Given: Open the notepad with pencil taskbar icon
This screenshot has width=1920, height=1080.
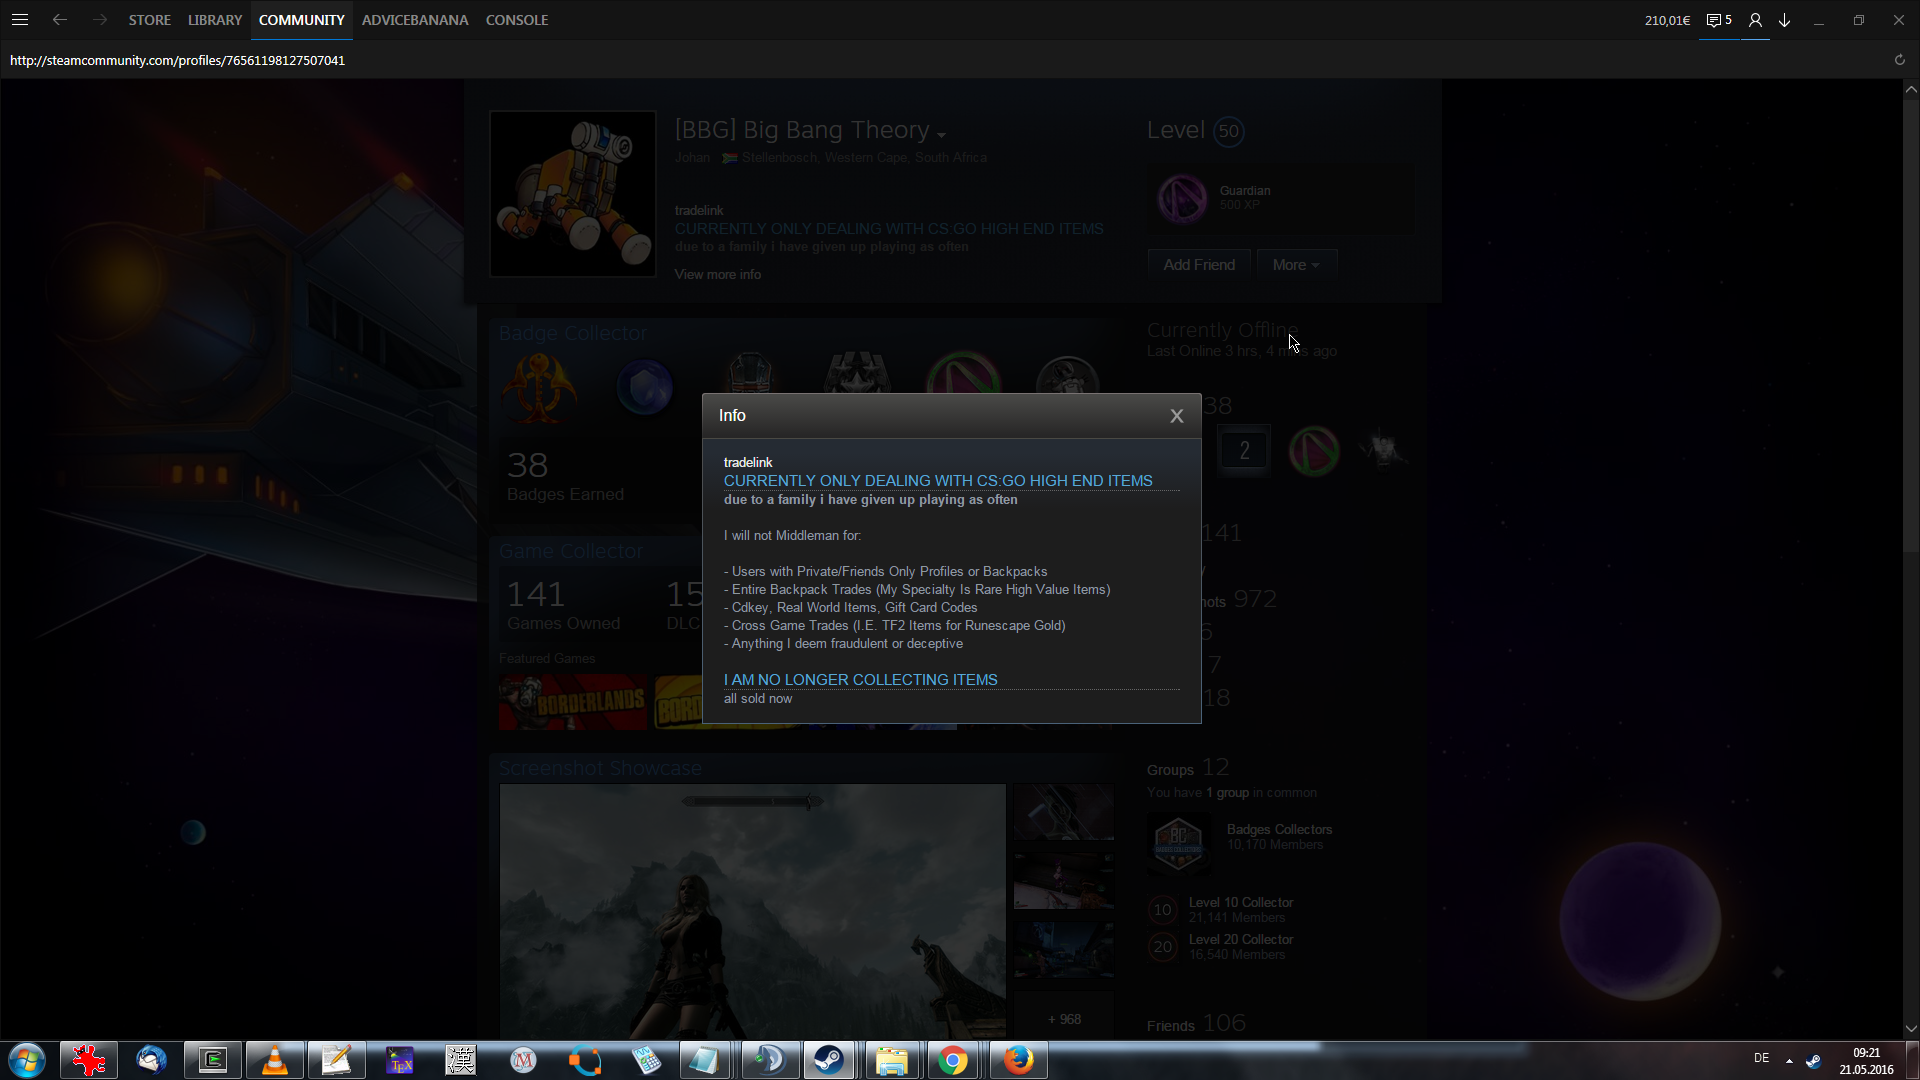Looking at the screenshot, I should click(x=337, y=1060).
